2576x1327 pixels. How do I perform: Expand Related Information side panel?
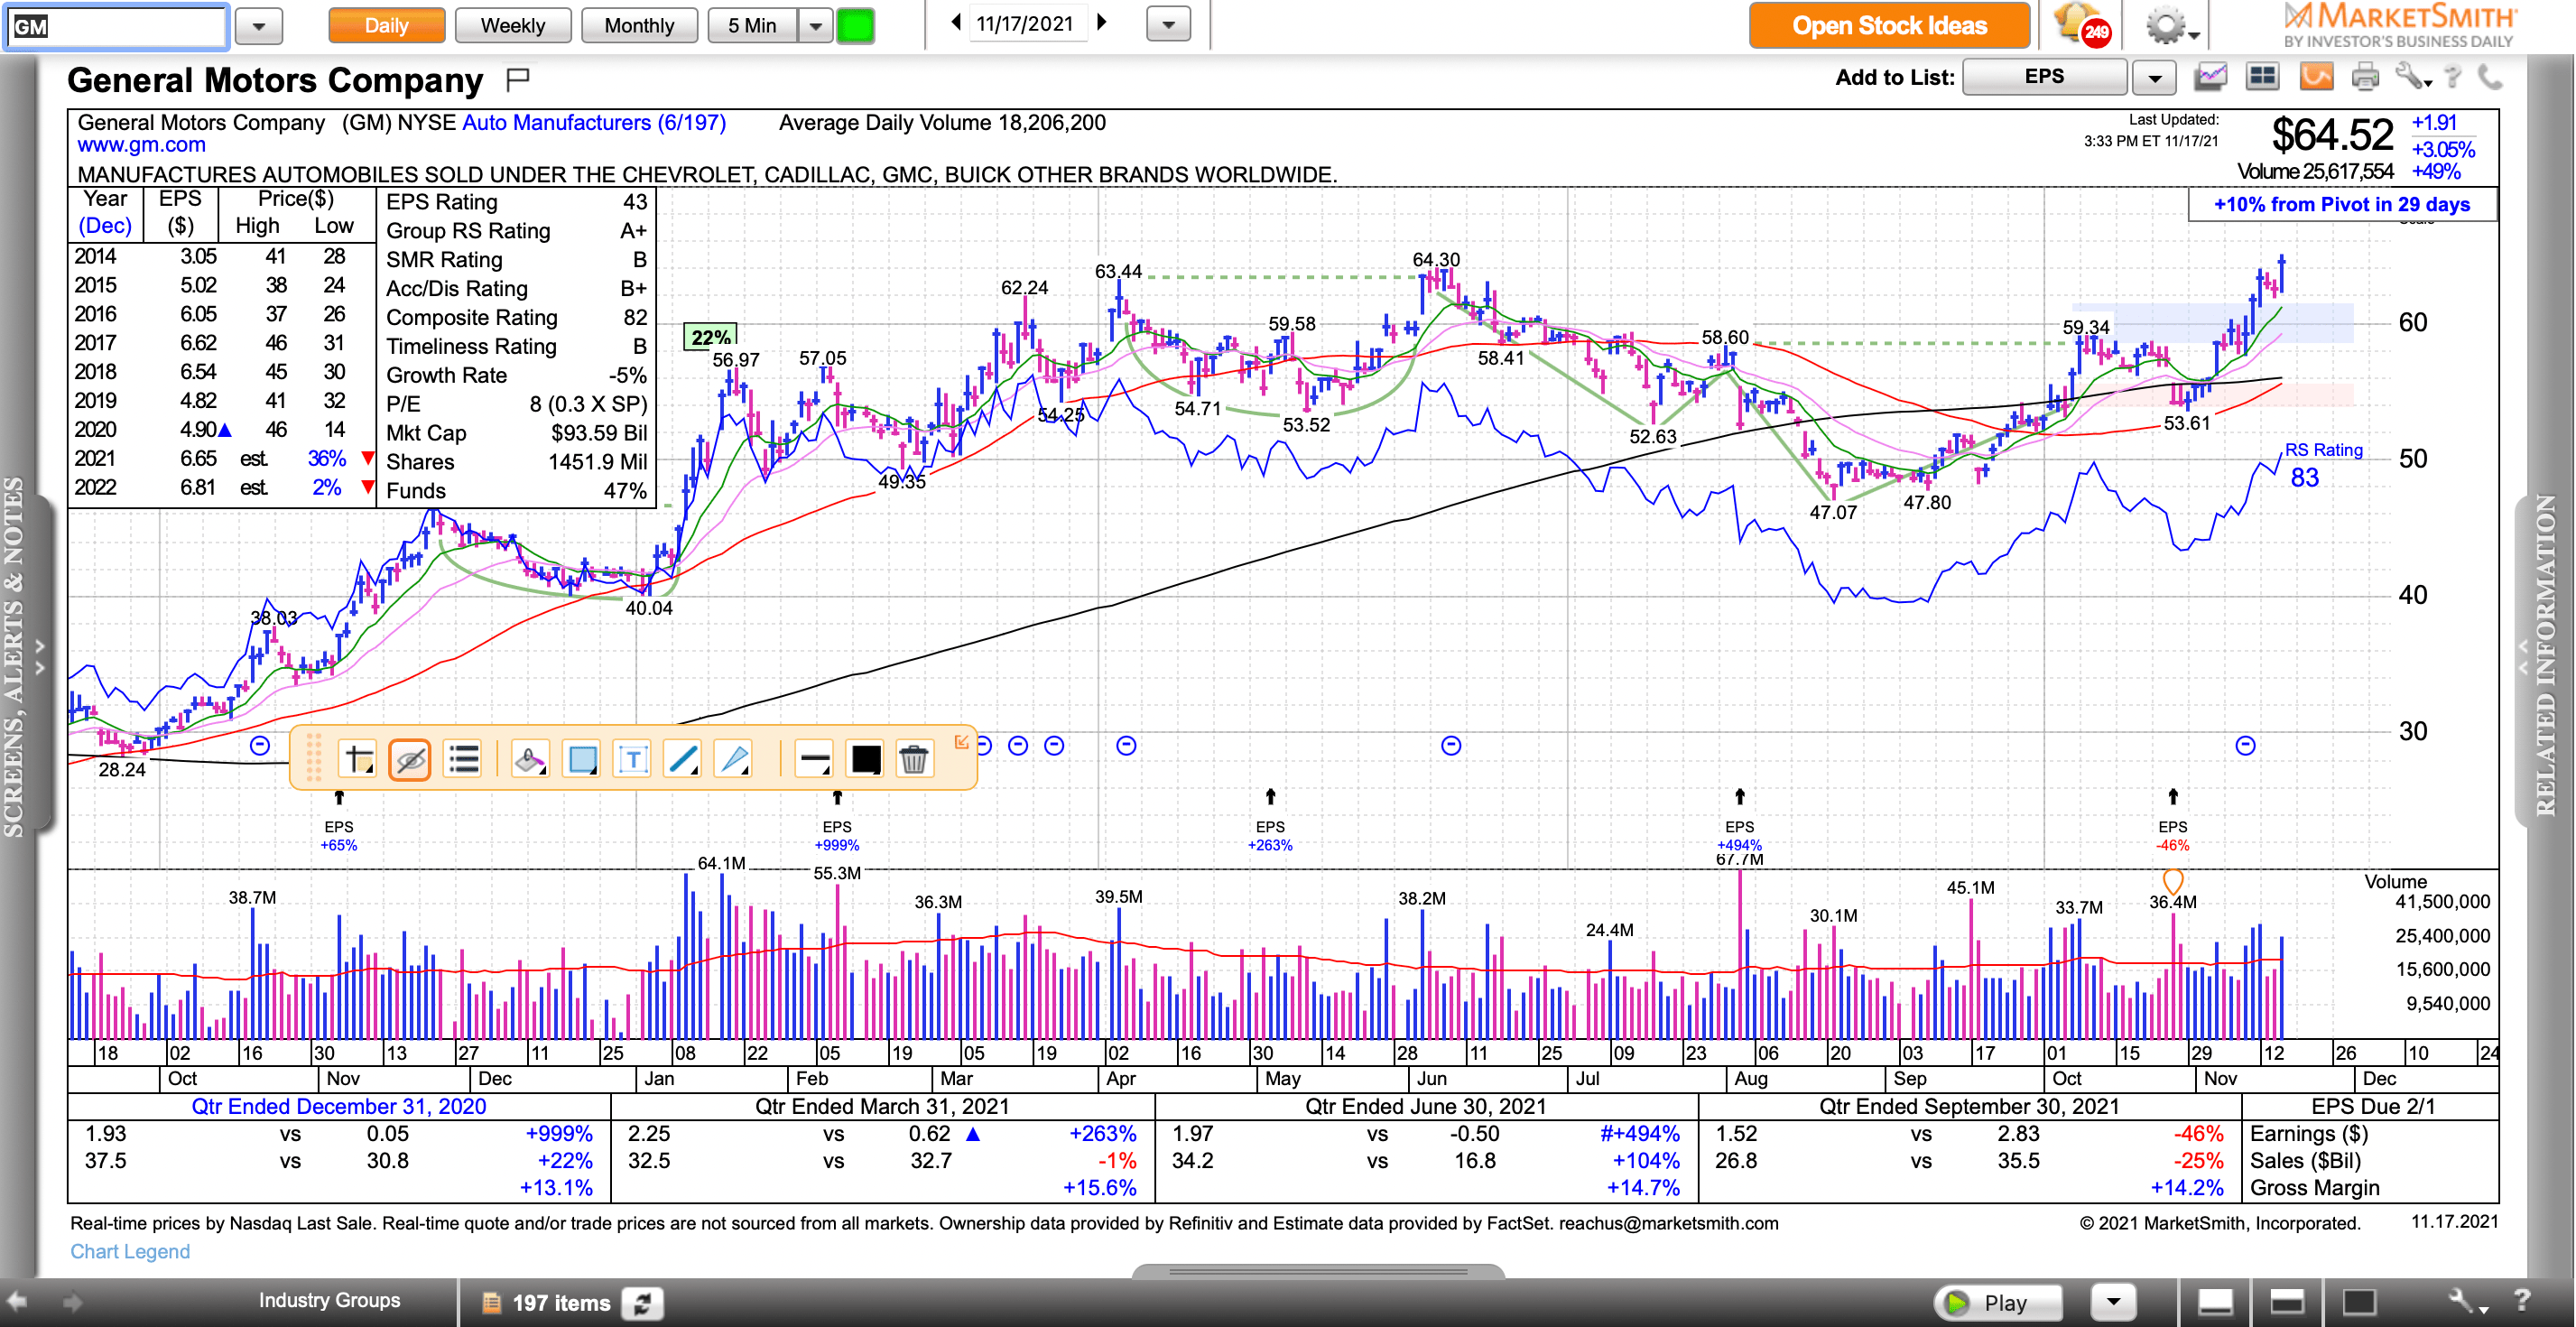[x=2545, y=655]
